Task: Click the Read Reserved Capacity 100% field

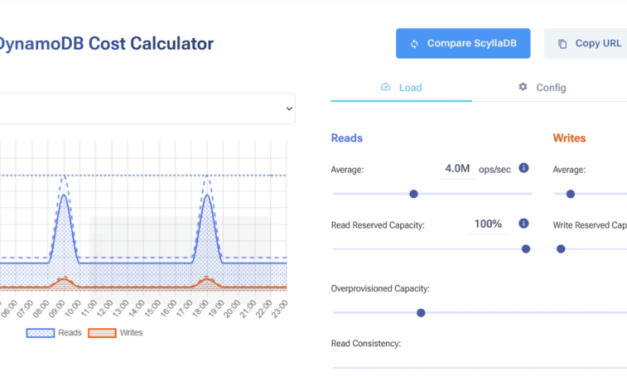Action: (x=488, y=224)
